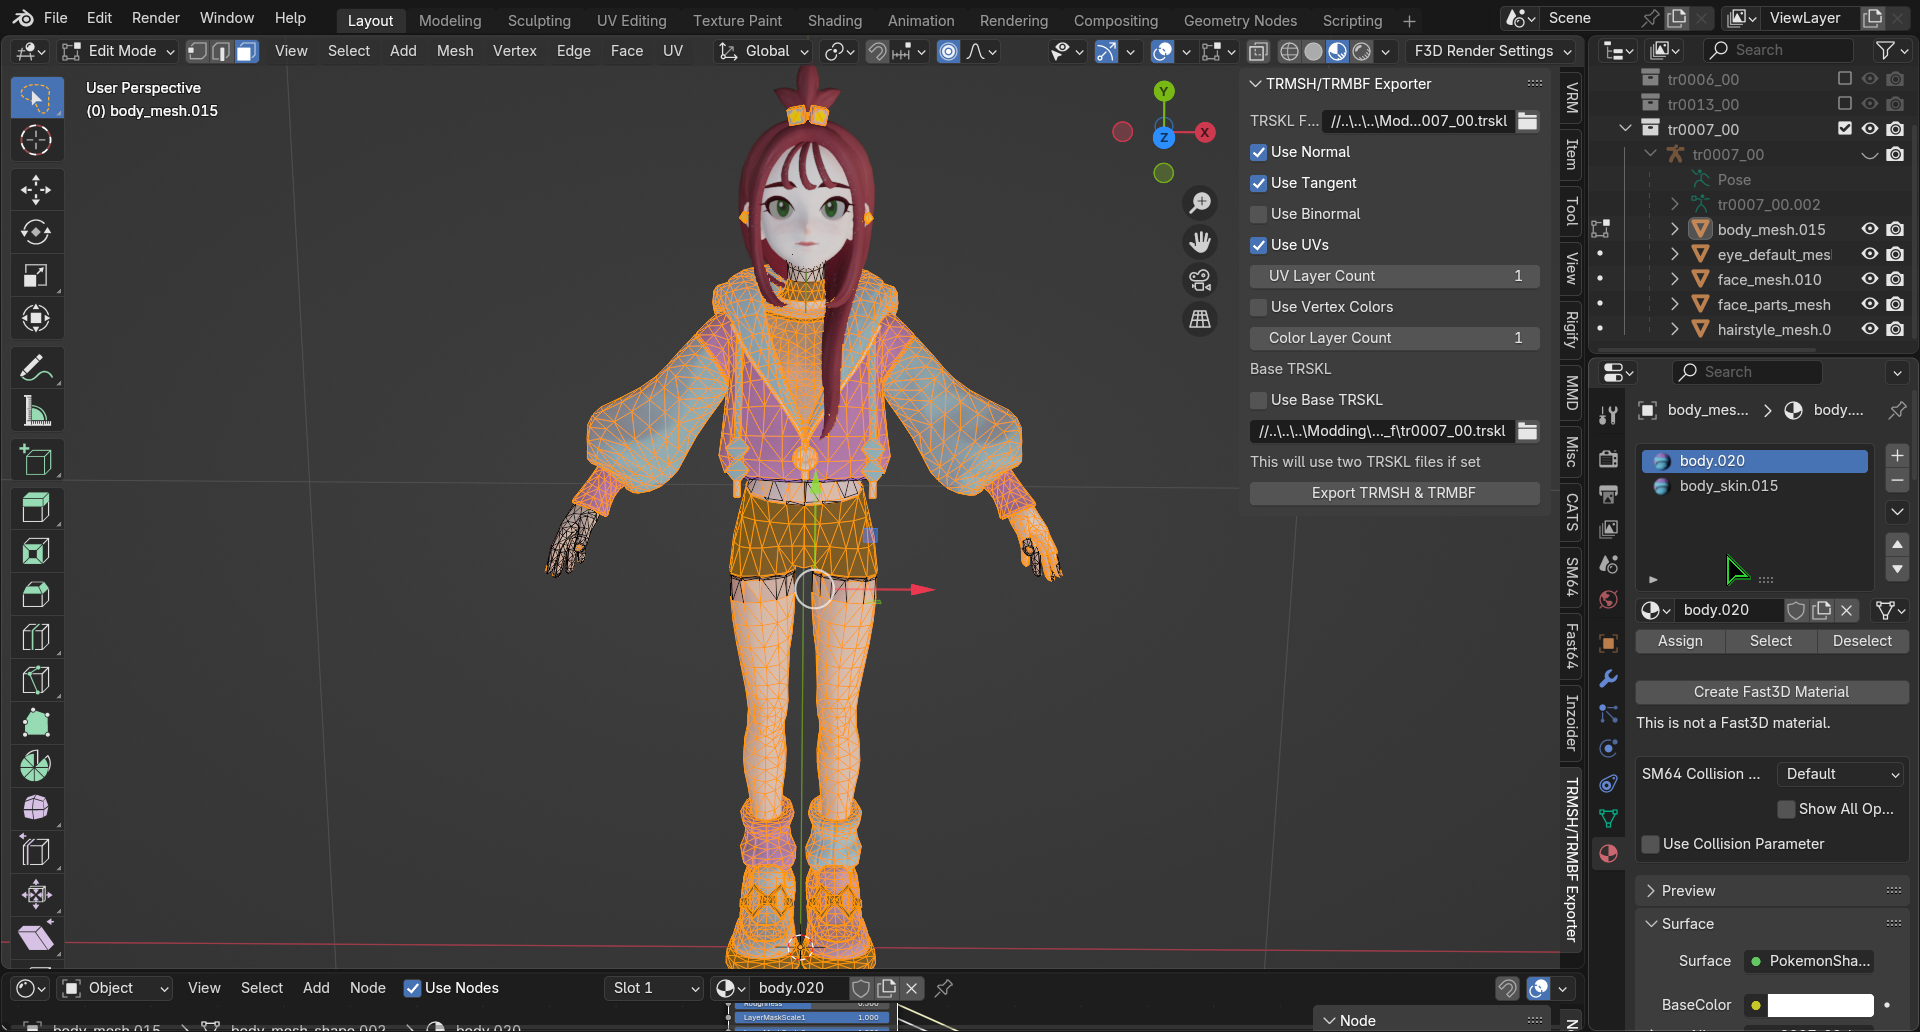Select the Extrude Region tool
The width and height of the screenshot is (1920, 1032).
36,508
